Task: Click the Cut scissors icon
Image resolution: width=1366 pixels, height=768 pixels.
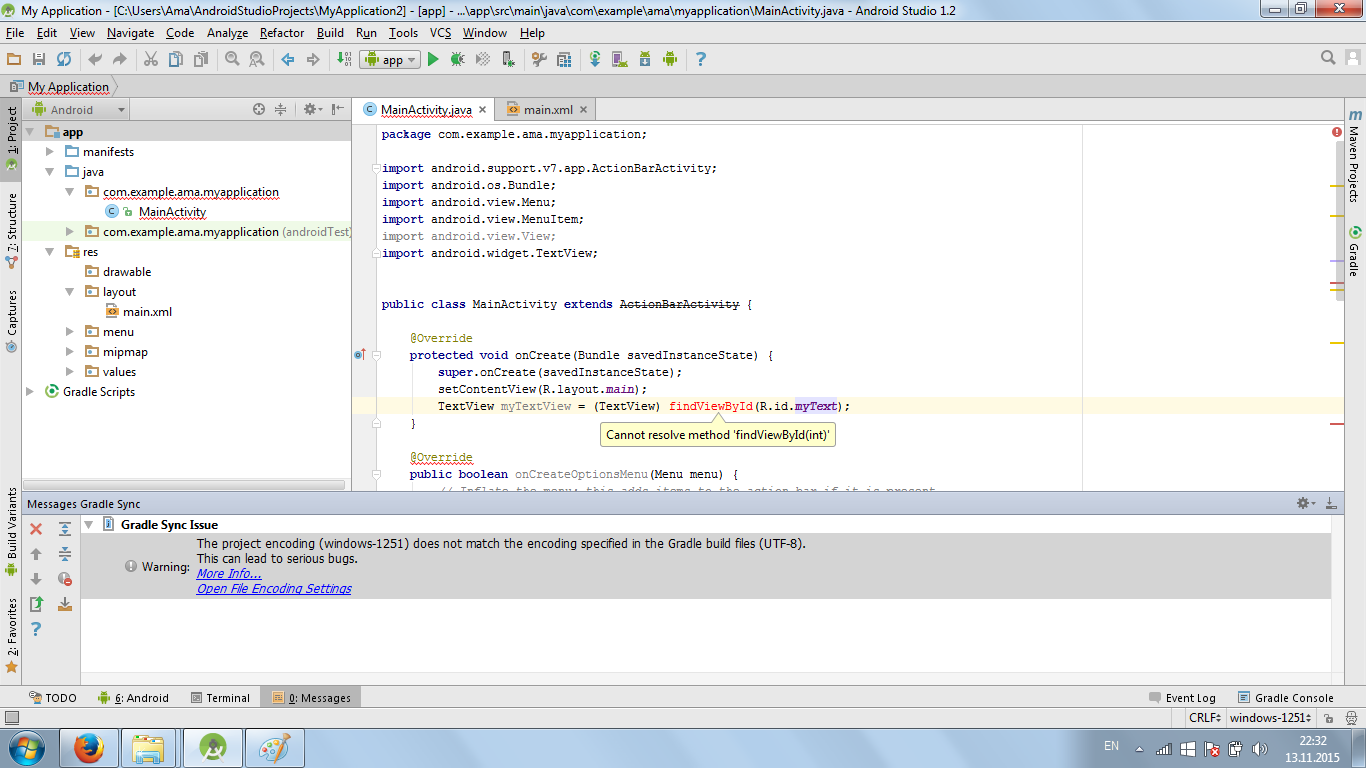Action: coord(151,59)
